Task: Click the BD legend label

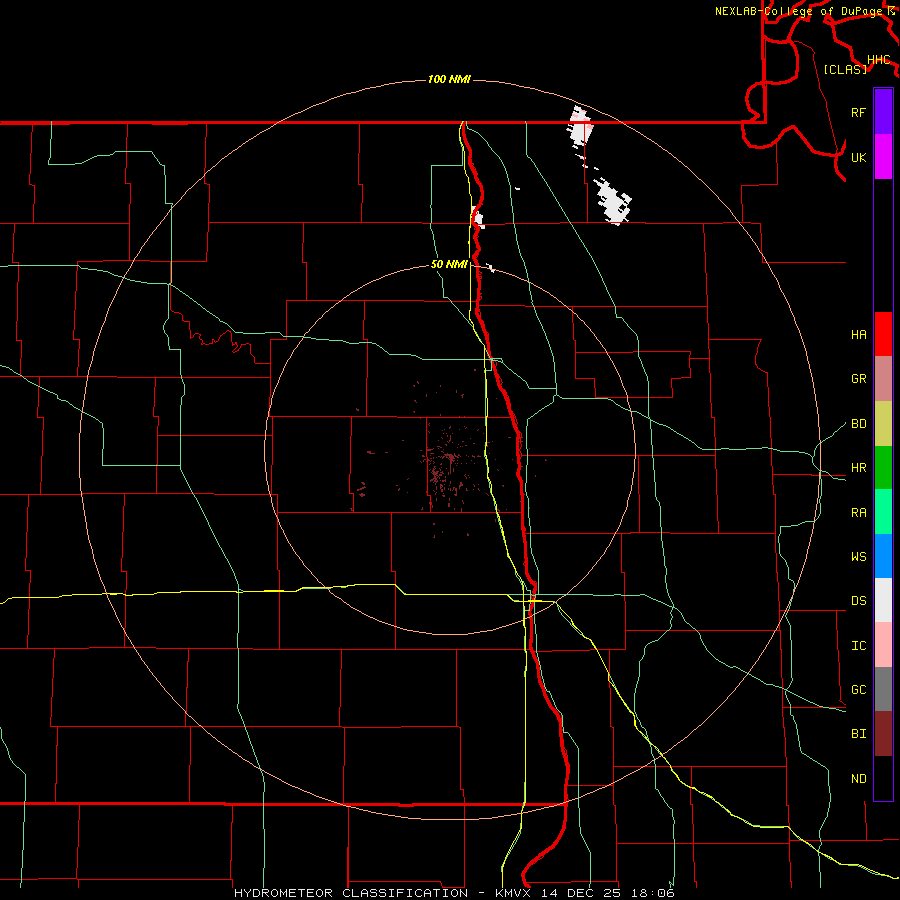Action: pyautogui.click(x=858, y=424)
